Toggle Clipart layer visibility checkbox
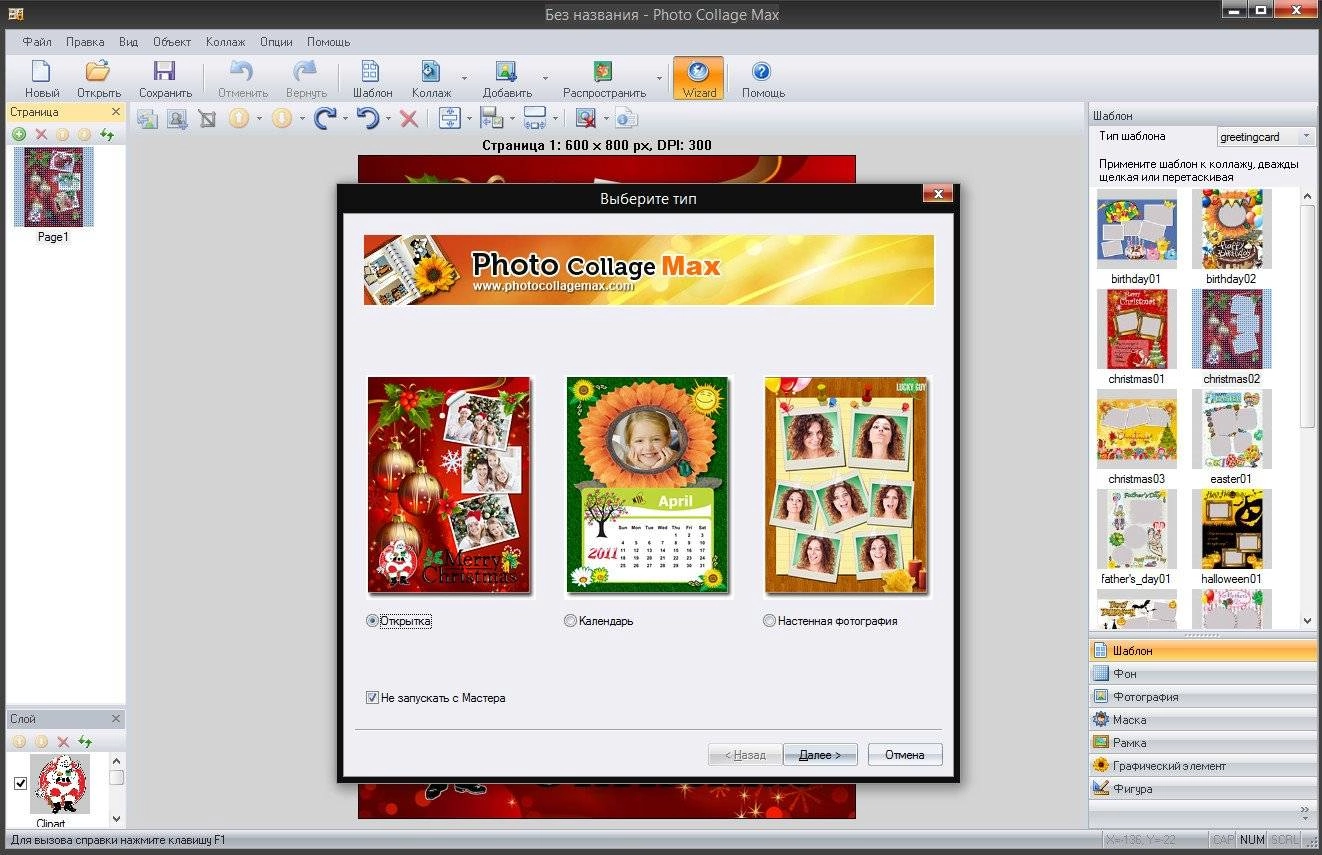This screenshot has width=1322, height=855. [20, 783]
